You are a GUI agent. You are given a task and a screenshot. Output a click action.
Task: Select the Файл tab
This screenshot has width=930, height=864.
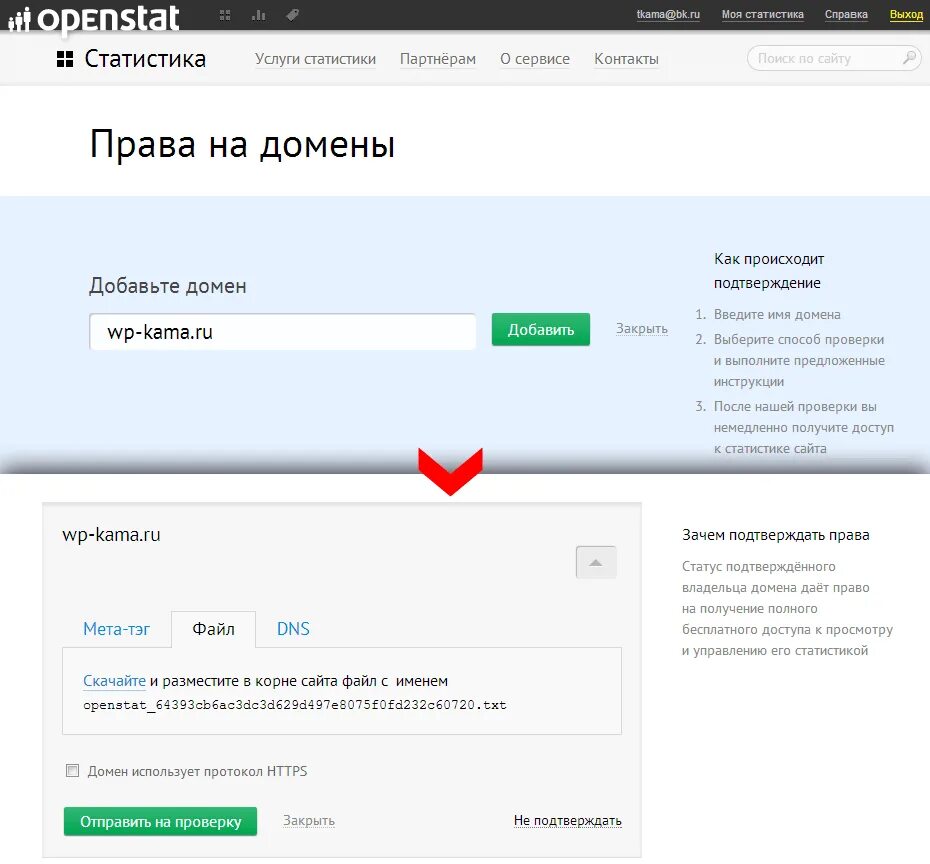(x=214, y=629)
